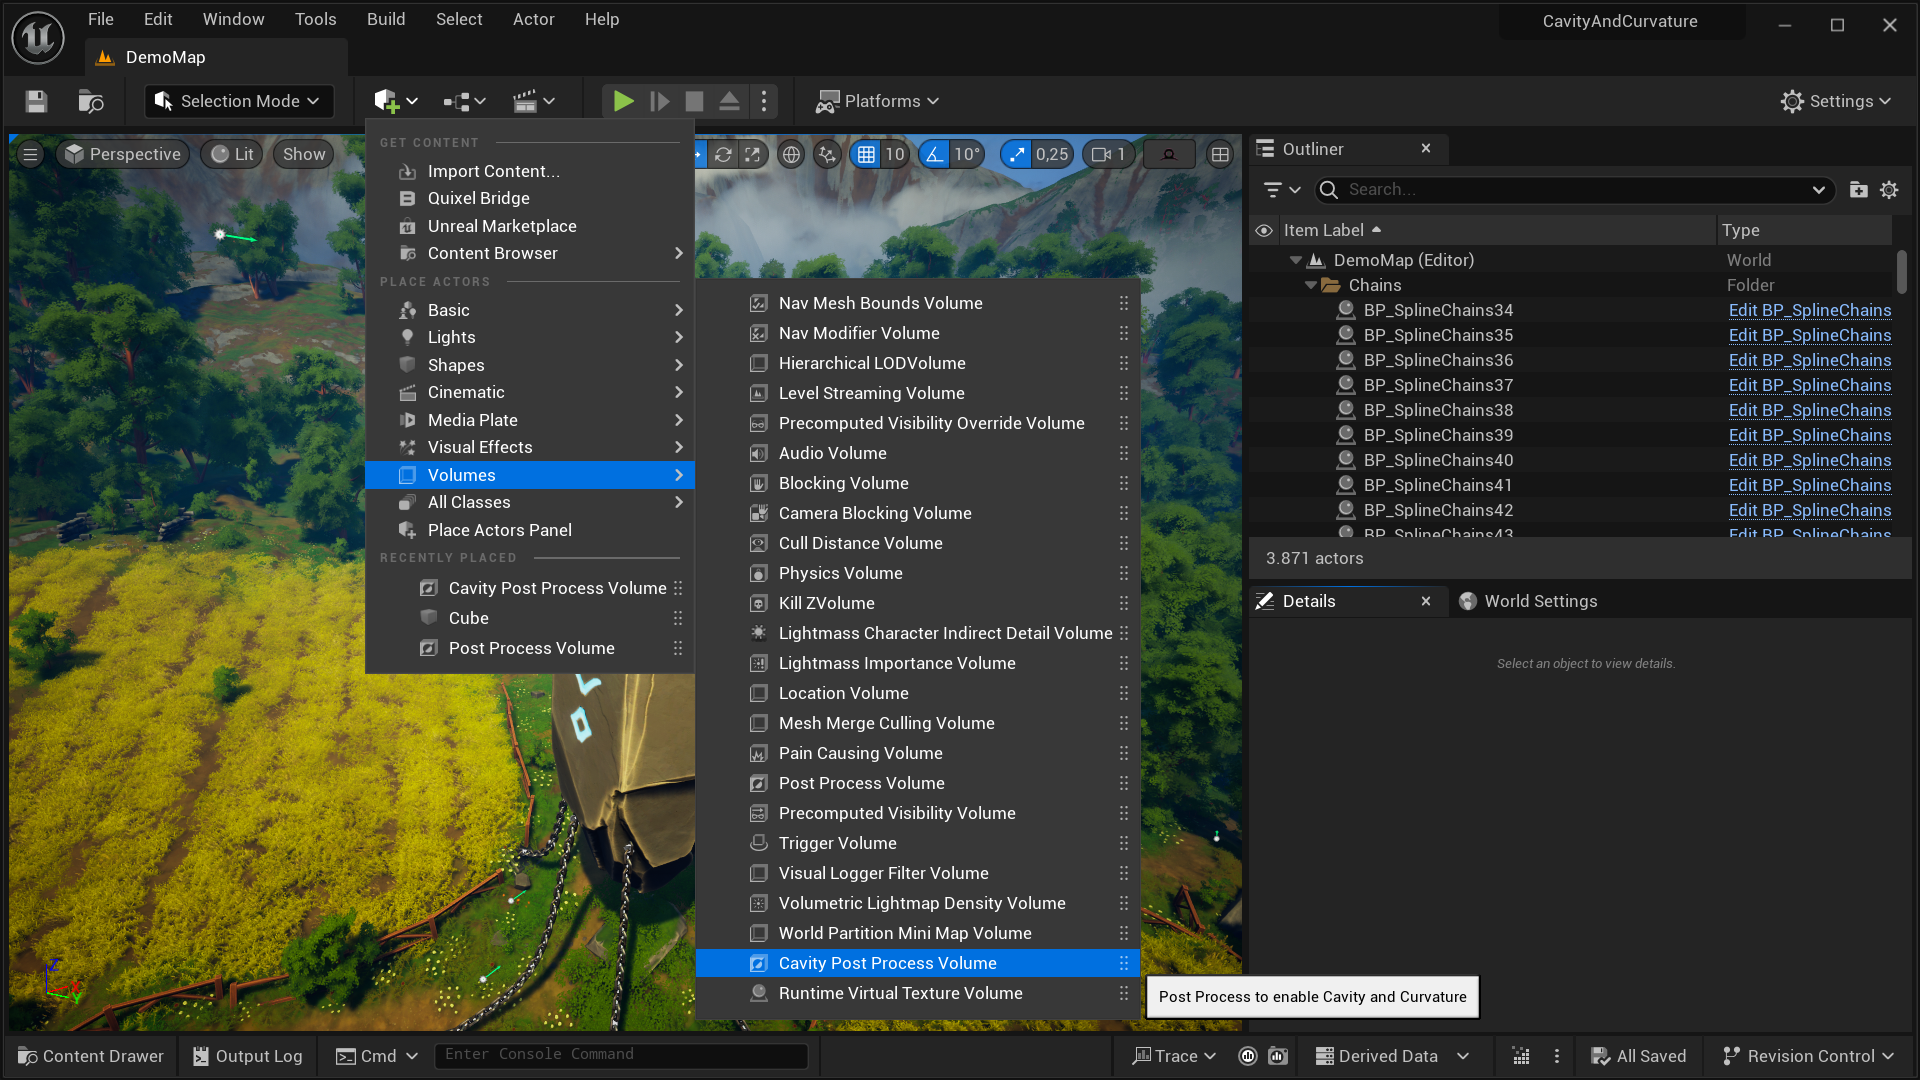
Task: Close the Details tab
Action: pos(1426,601)
